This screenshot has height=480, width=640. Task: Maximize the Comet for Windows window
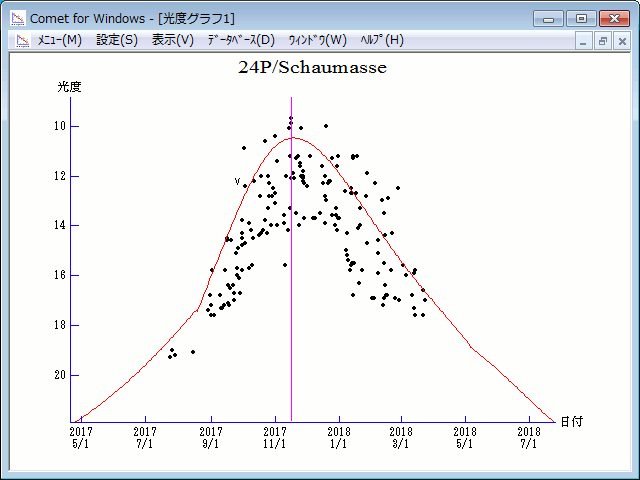[580, 18]
